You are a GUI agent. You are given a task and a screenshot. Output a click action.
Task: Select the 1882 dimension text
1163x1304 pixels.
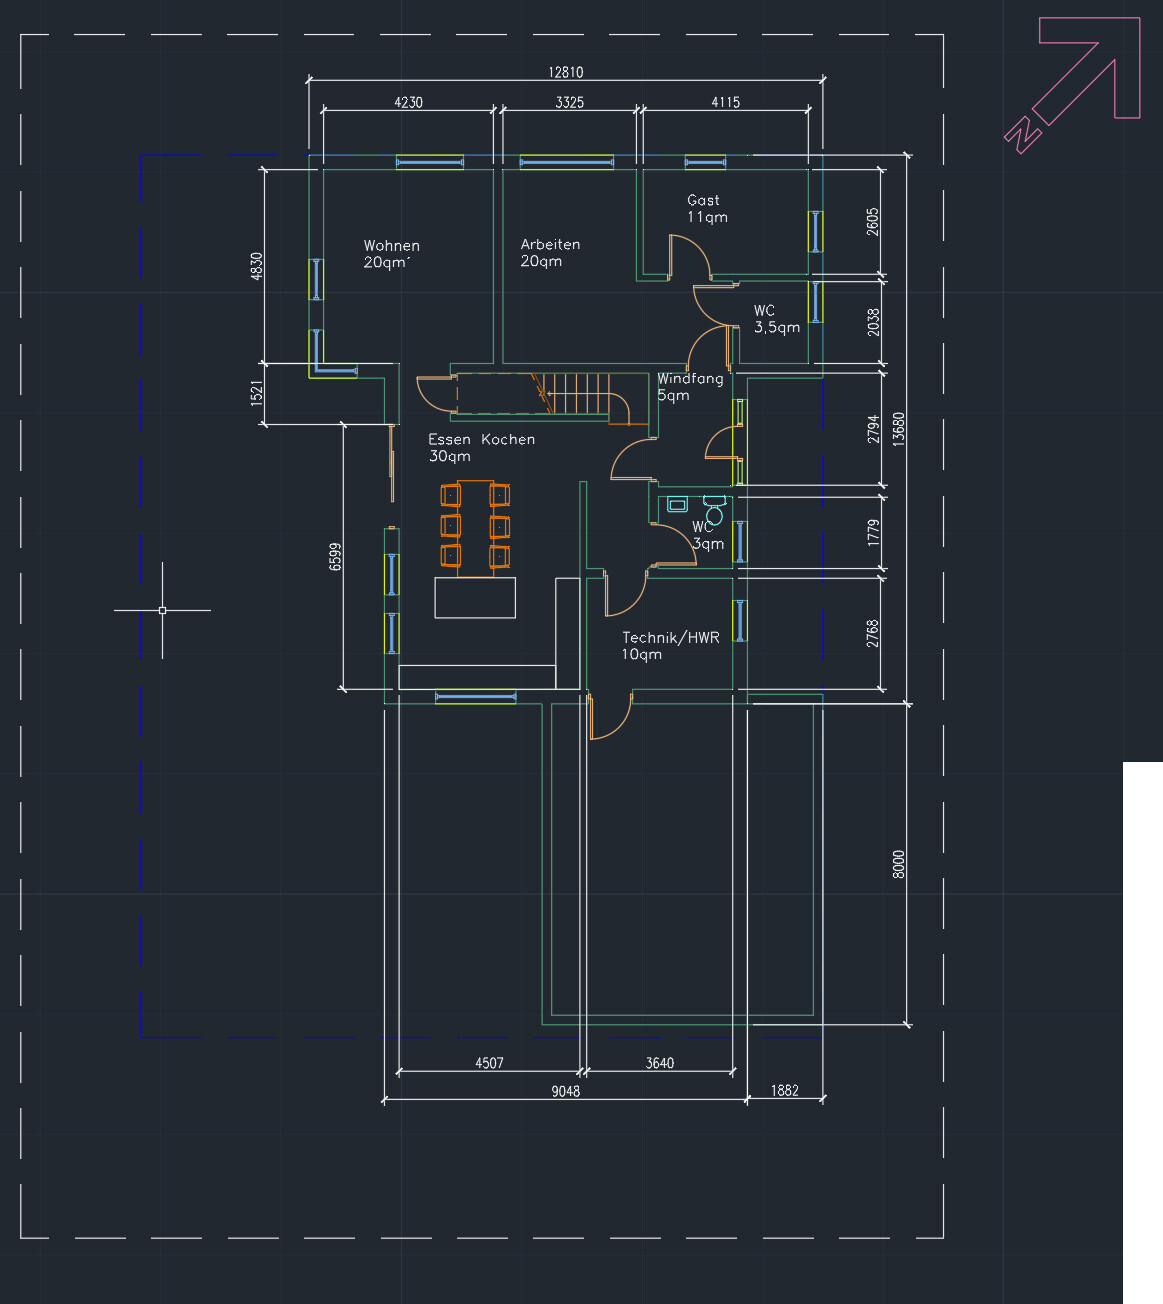tap(785, 1091)
